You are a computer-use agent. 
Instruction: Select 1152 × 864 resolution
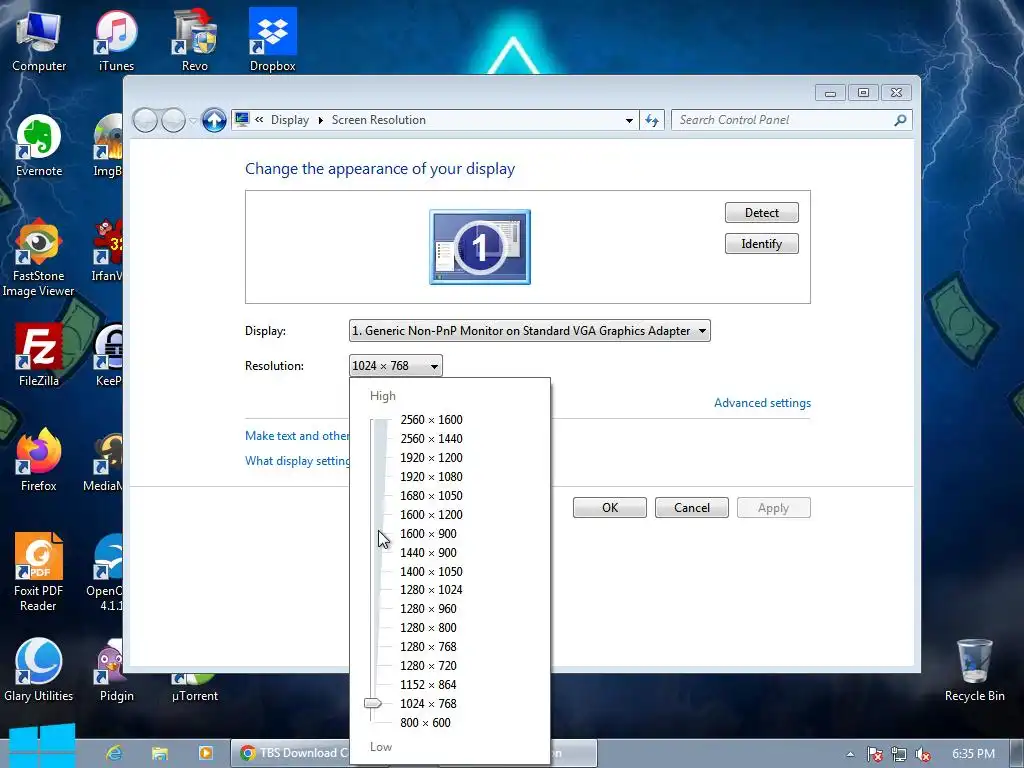[428, 684]
